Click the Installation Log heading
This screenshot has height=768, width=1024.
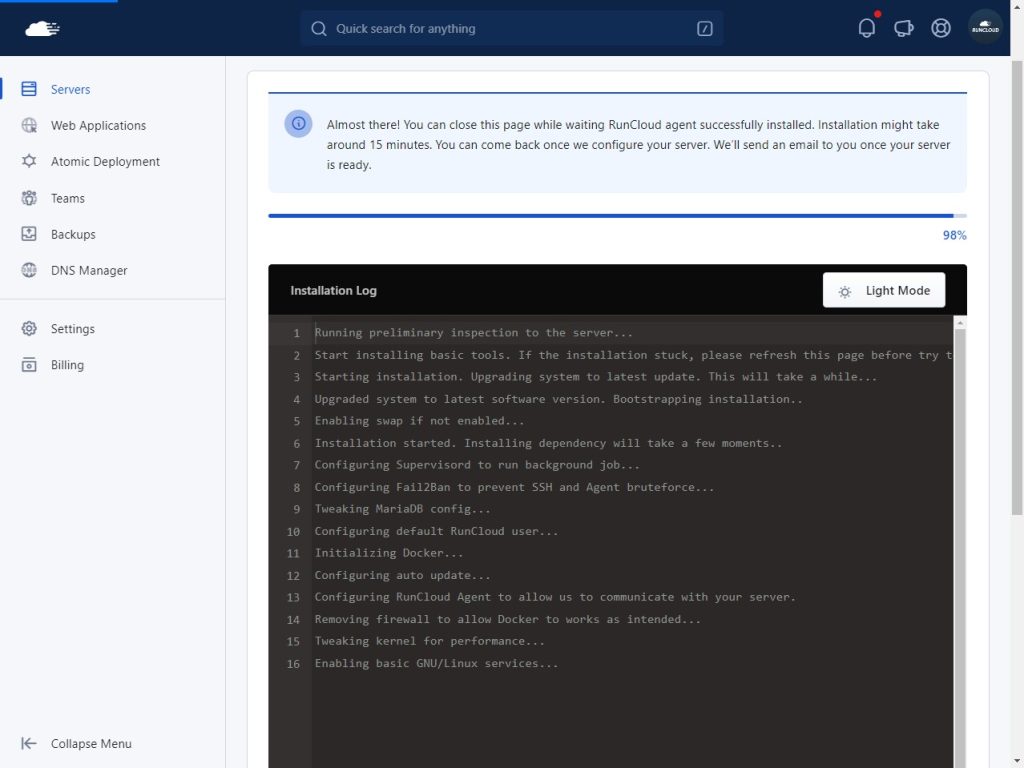click(333, 291)
